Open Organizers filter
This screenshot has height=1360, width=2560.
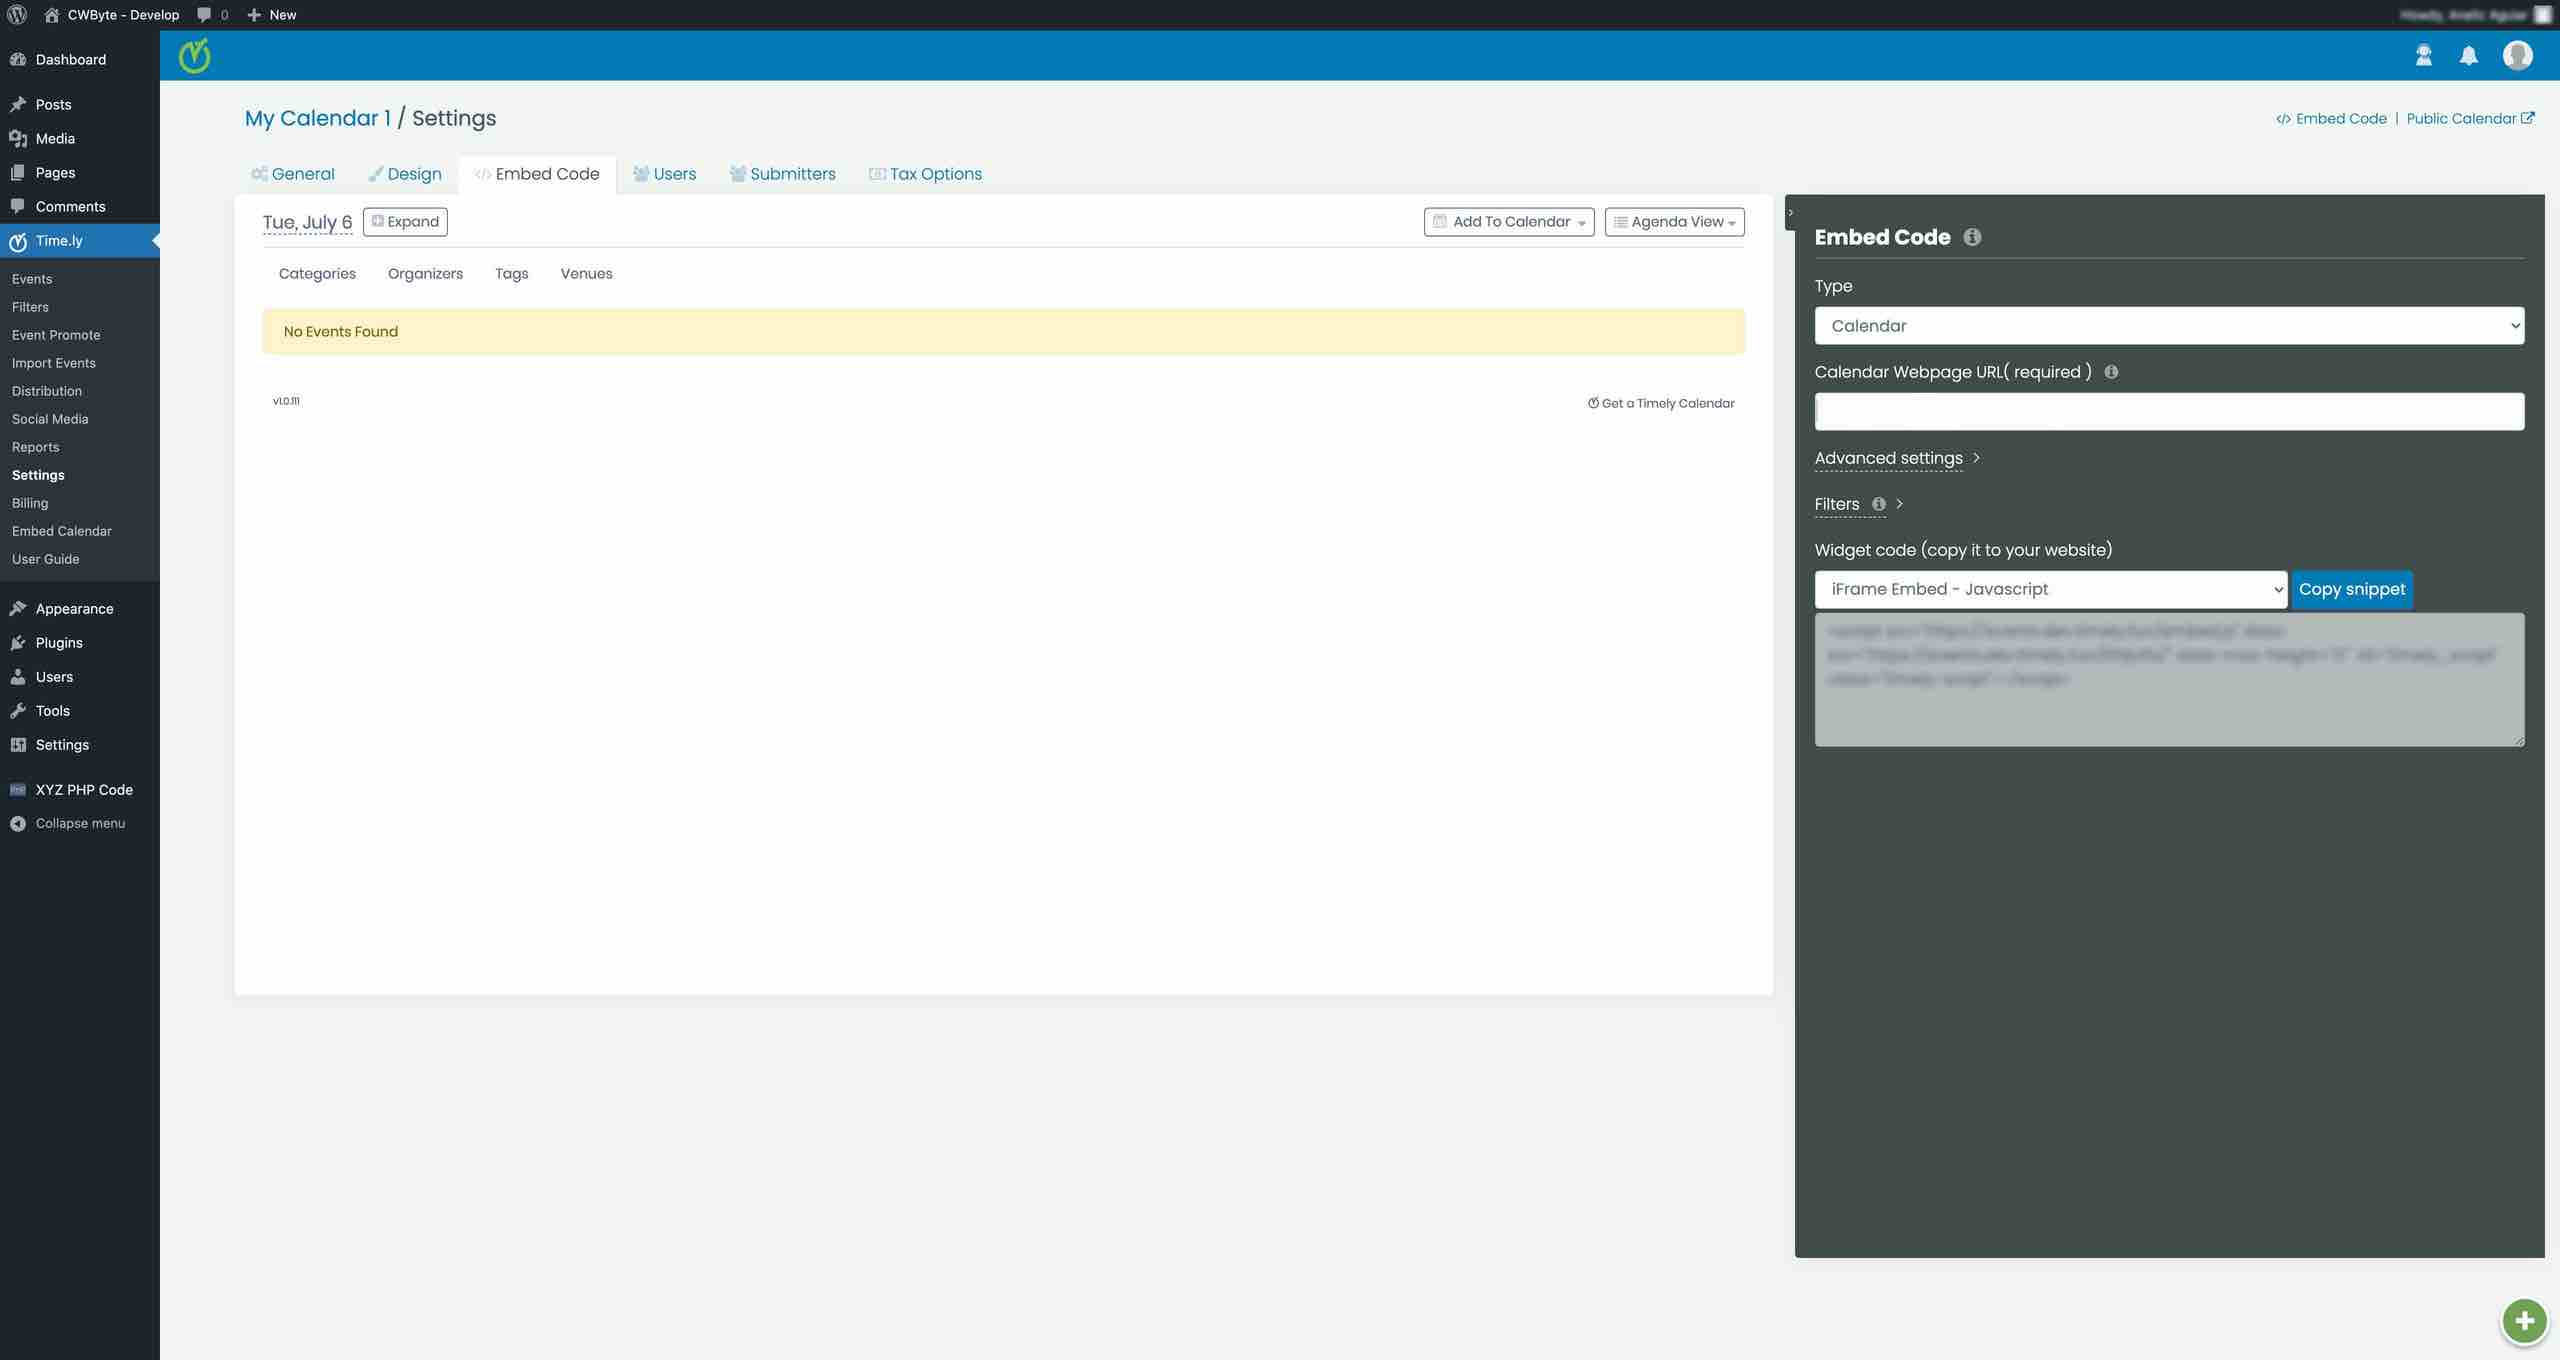[x=425, y=274]
